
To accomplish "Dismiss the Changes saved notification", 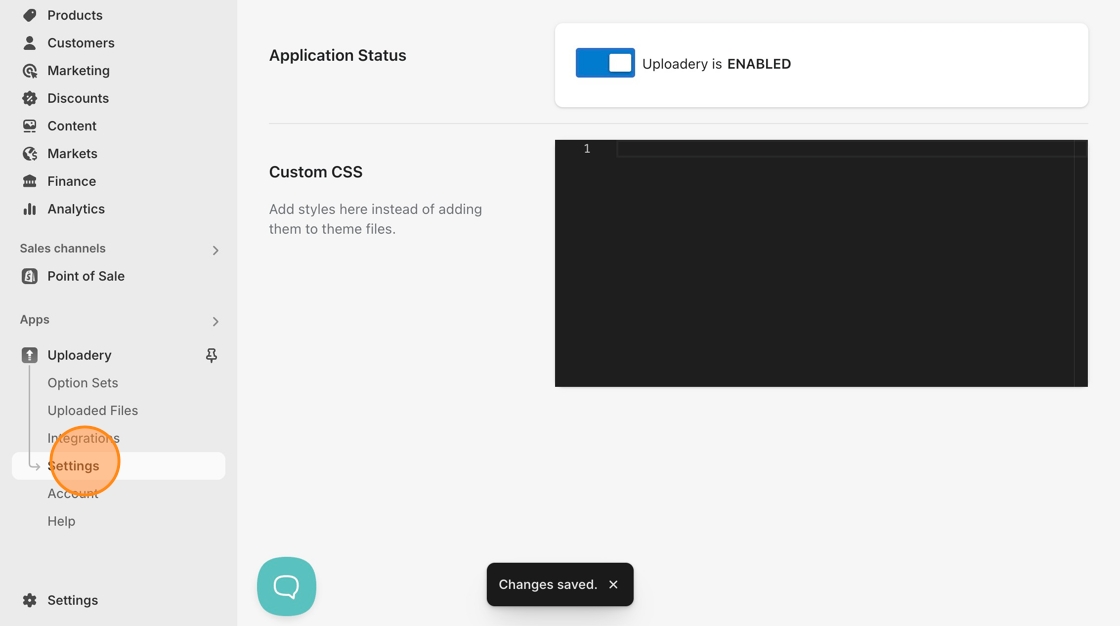I will point(613,585).
